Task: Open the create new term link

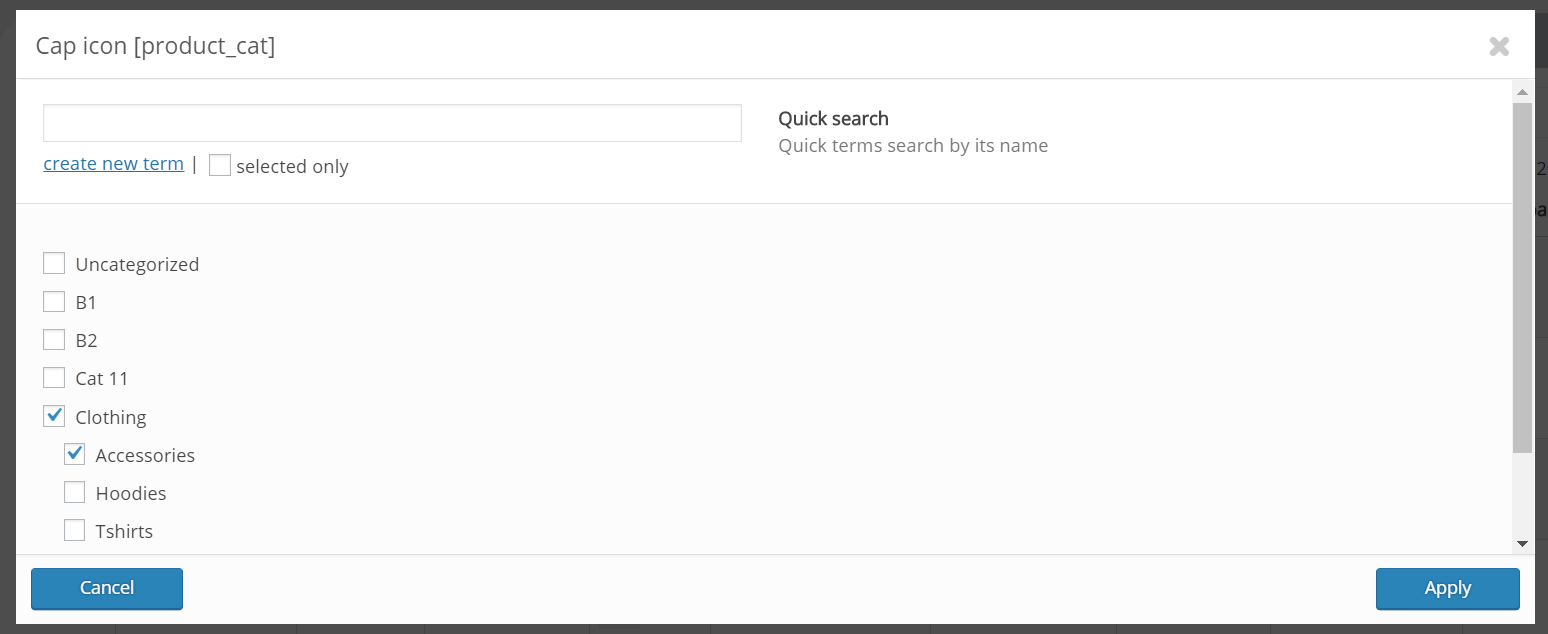Action: 113,164
